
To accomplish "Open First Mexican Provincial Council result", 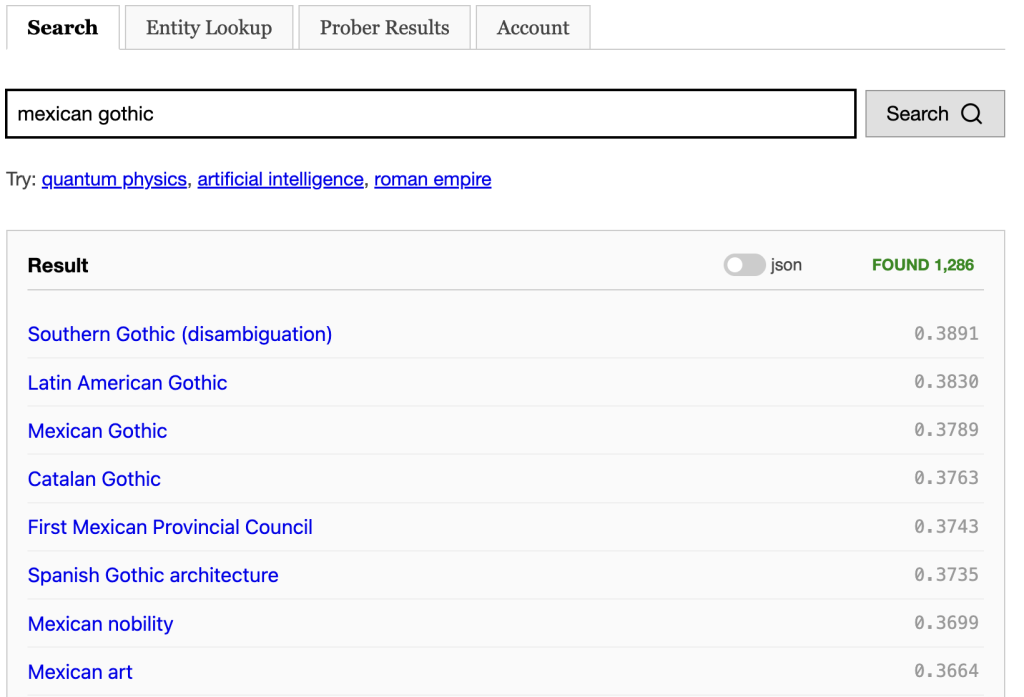I will pyautogui.click(x=170, y=527).
